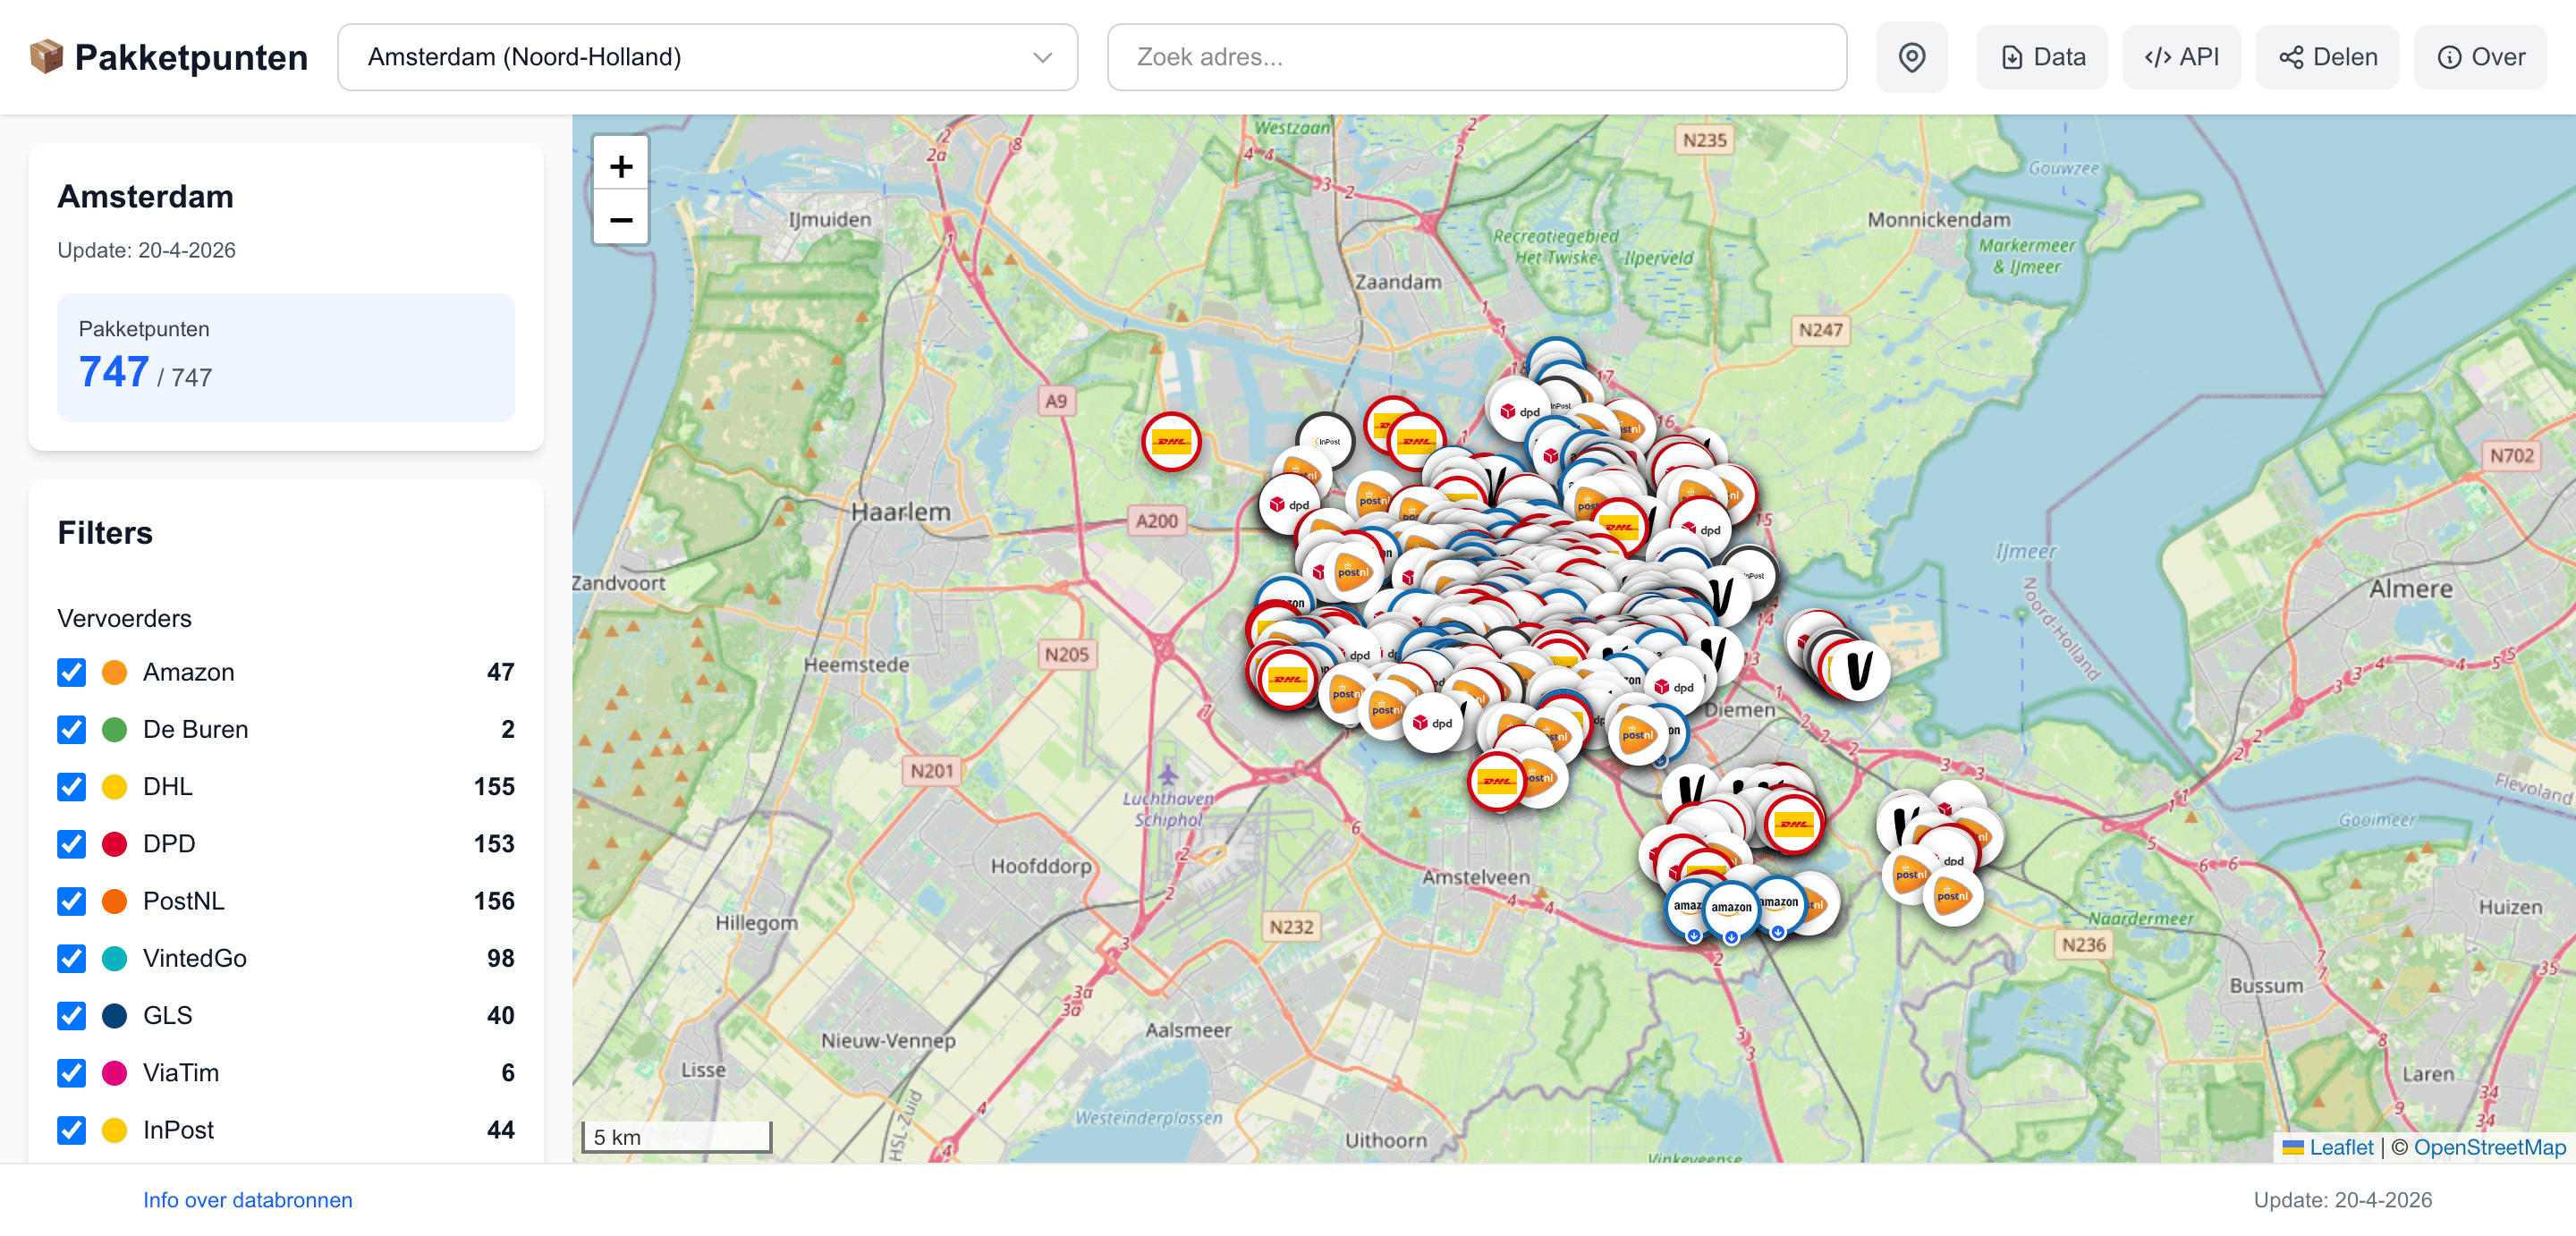The height and width of the screenshot is (1236, 2576).
Task: Click the Zoek adres search field
Action: pyautogui.click(x=1476, y=57)
